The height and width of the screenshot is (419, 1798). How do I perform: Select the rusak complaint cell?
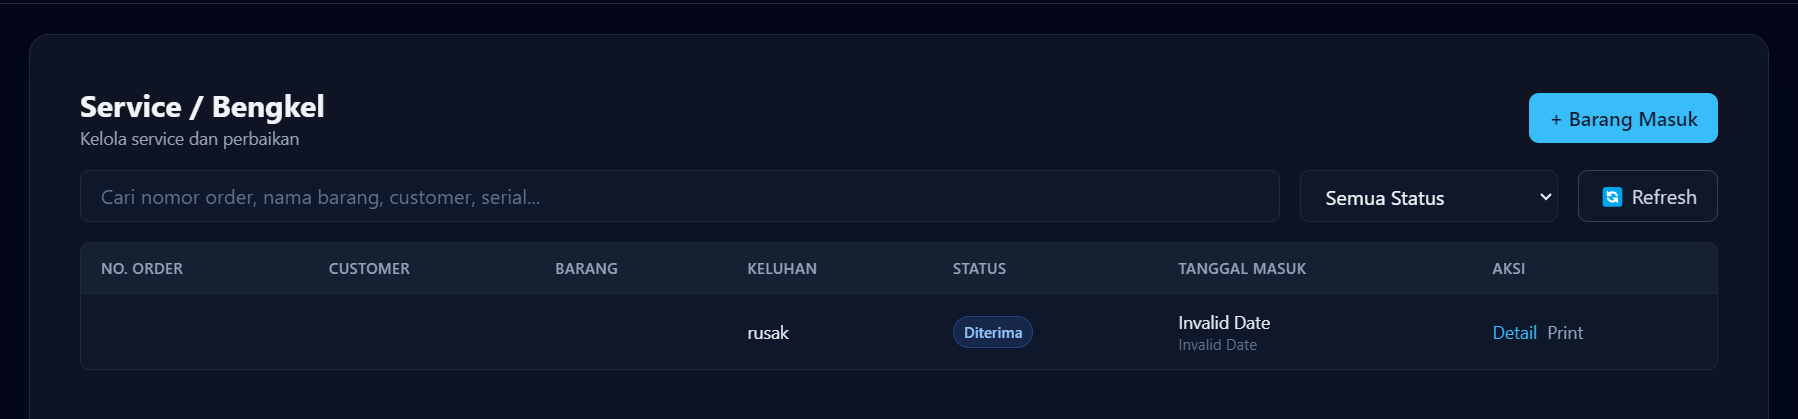[768, 333]
